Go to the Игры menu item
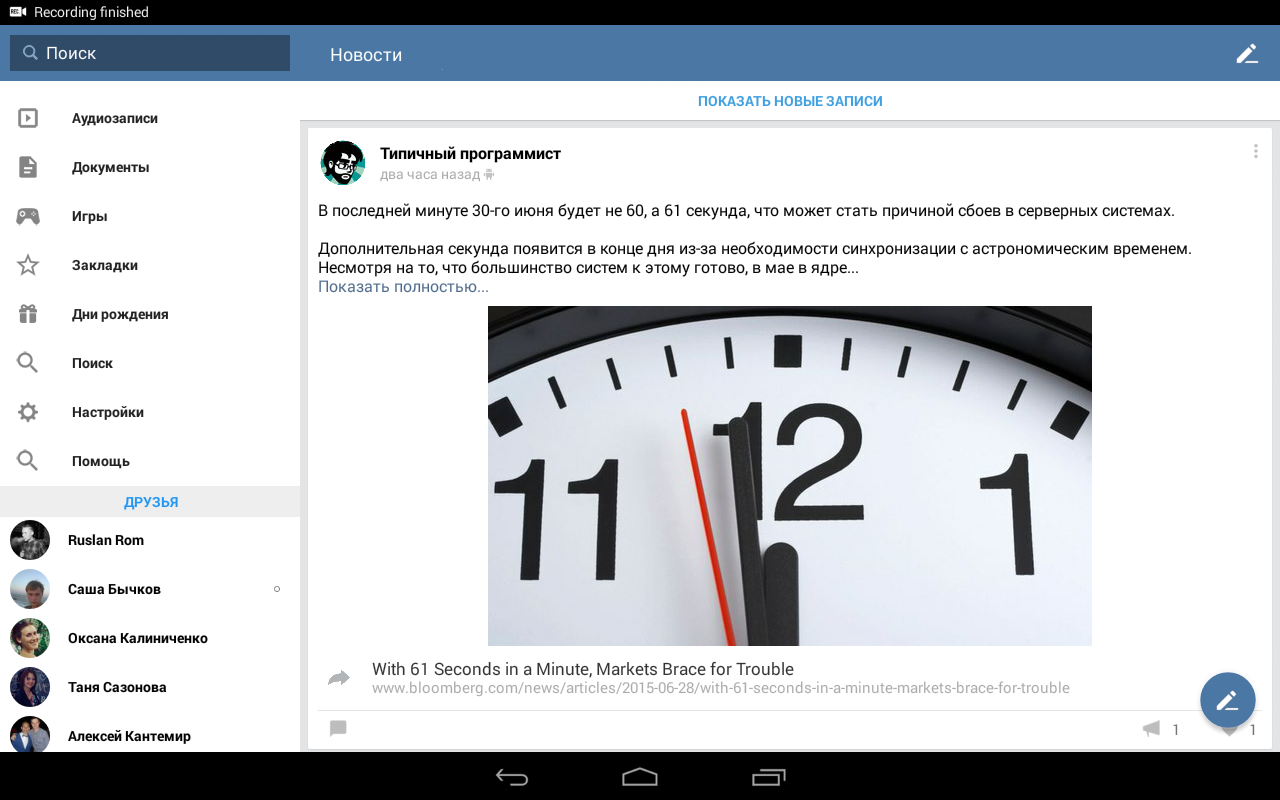Viewport: 1280px width, 800px height. 150,216
